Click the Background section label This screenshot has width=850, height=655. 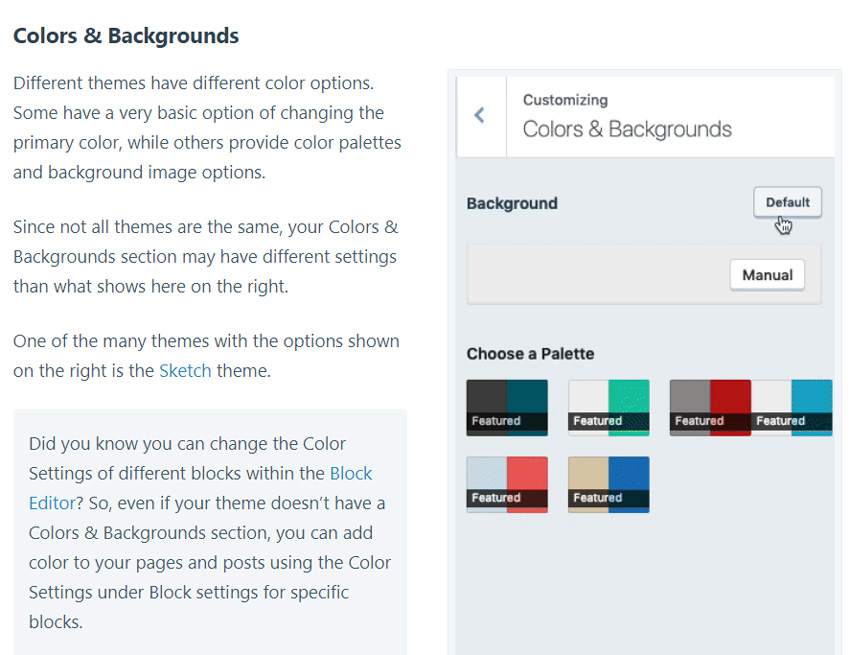click(x=512, y=203)
